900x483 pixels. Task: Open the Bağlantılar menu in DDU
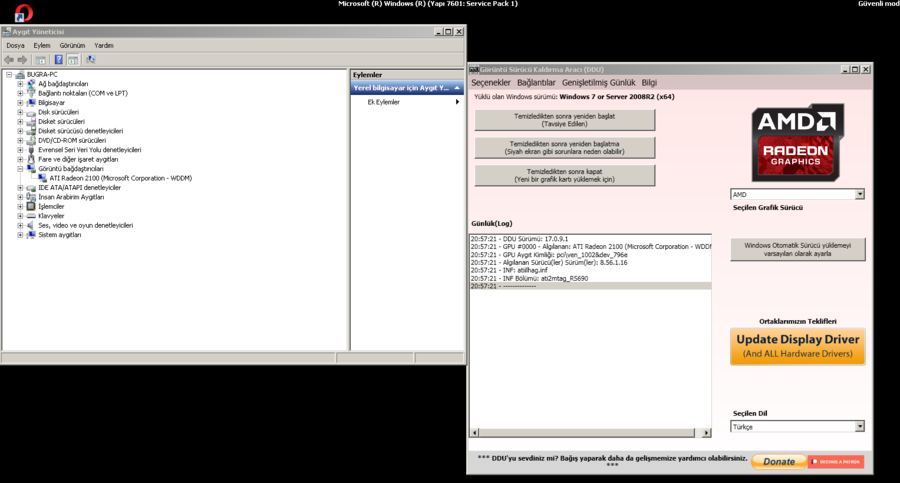click(x=536, y=83)
